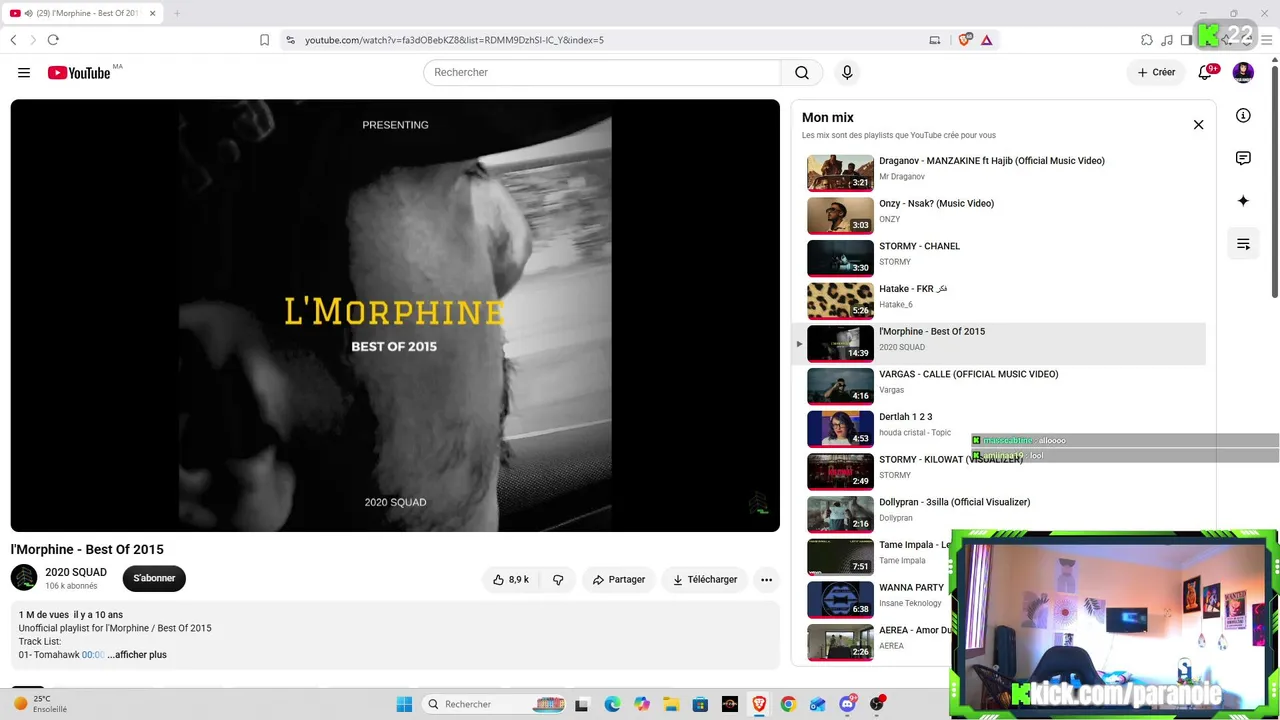Switch to the l'Morphine YouTube browser tab

click(82, 13)
